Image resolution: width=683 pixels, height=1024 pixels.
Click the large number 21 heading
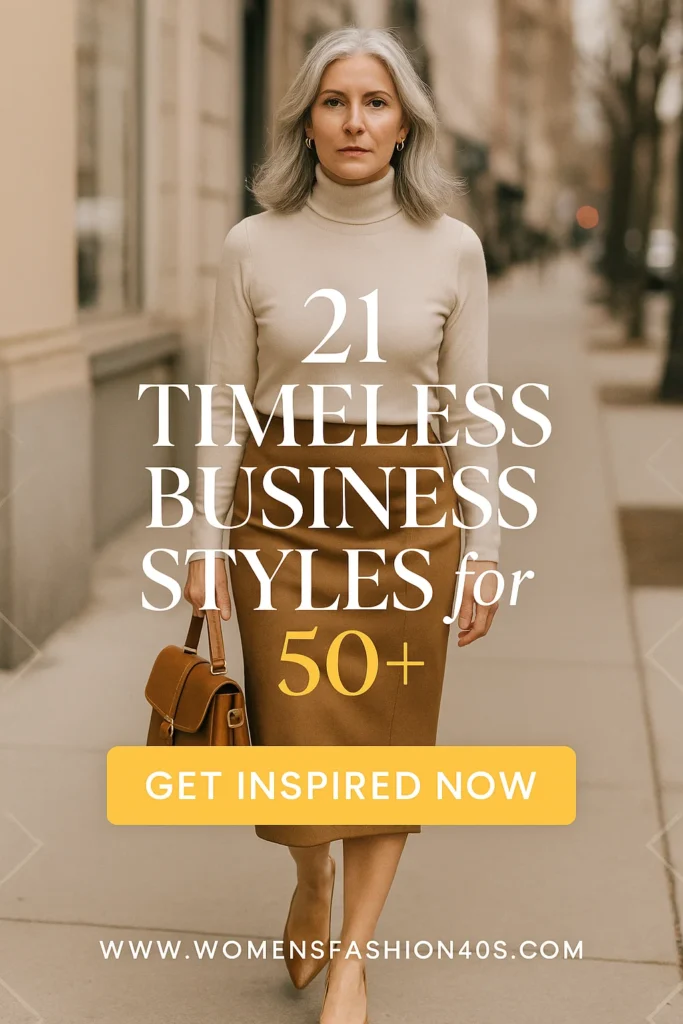click(344, 326)
